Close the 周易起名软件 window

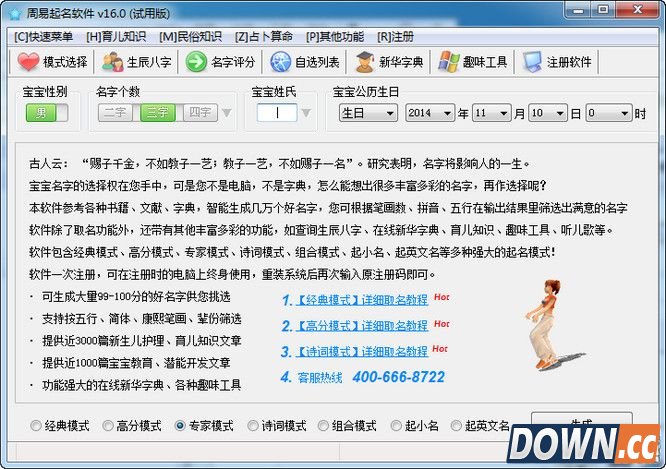tap(637, 10)
